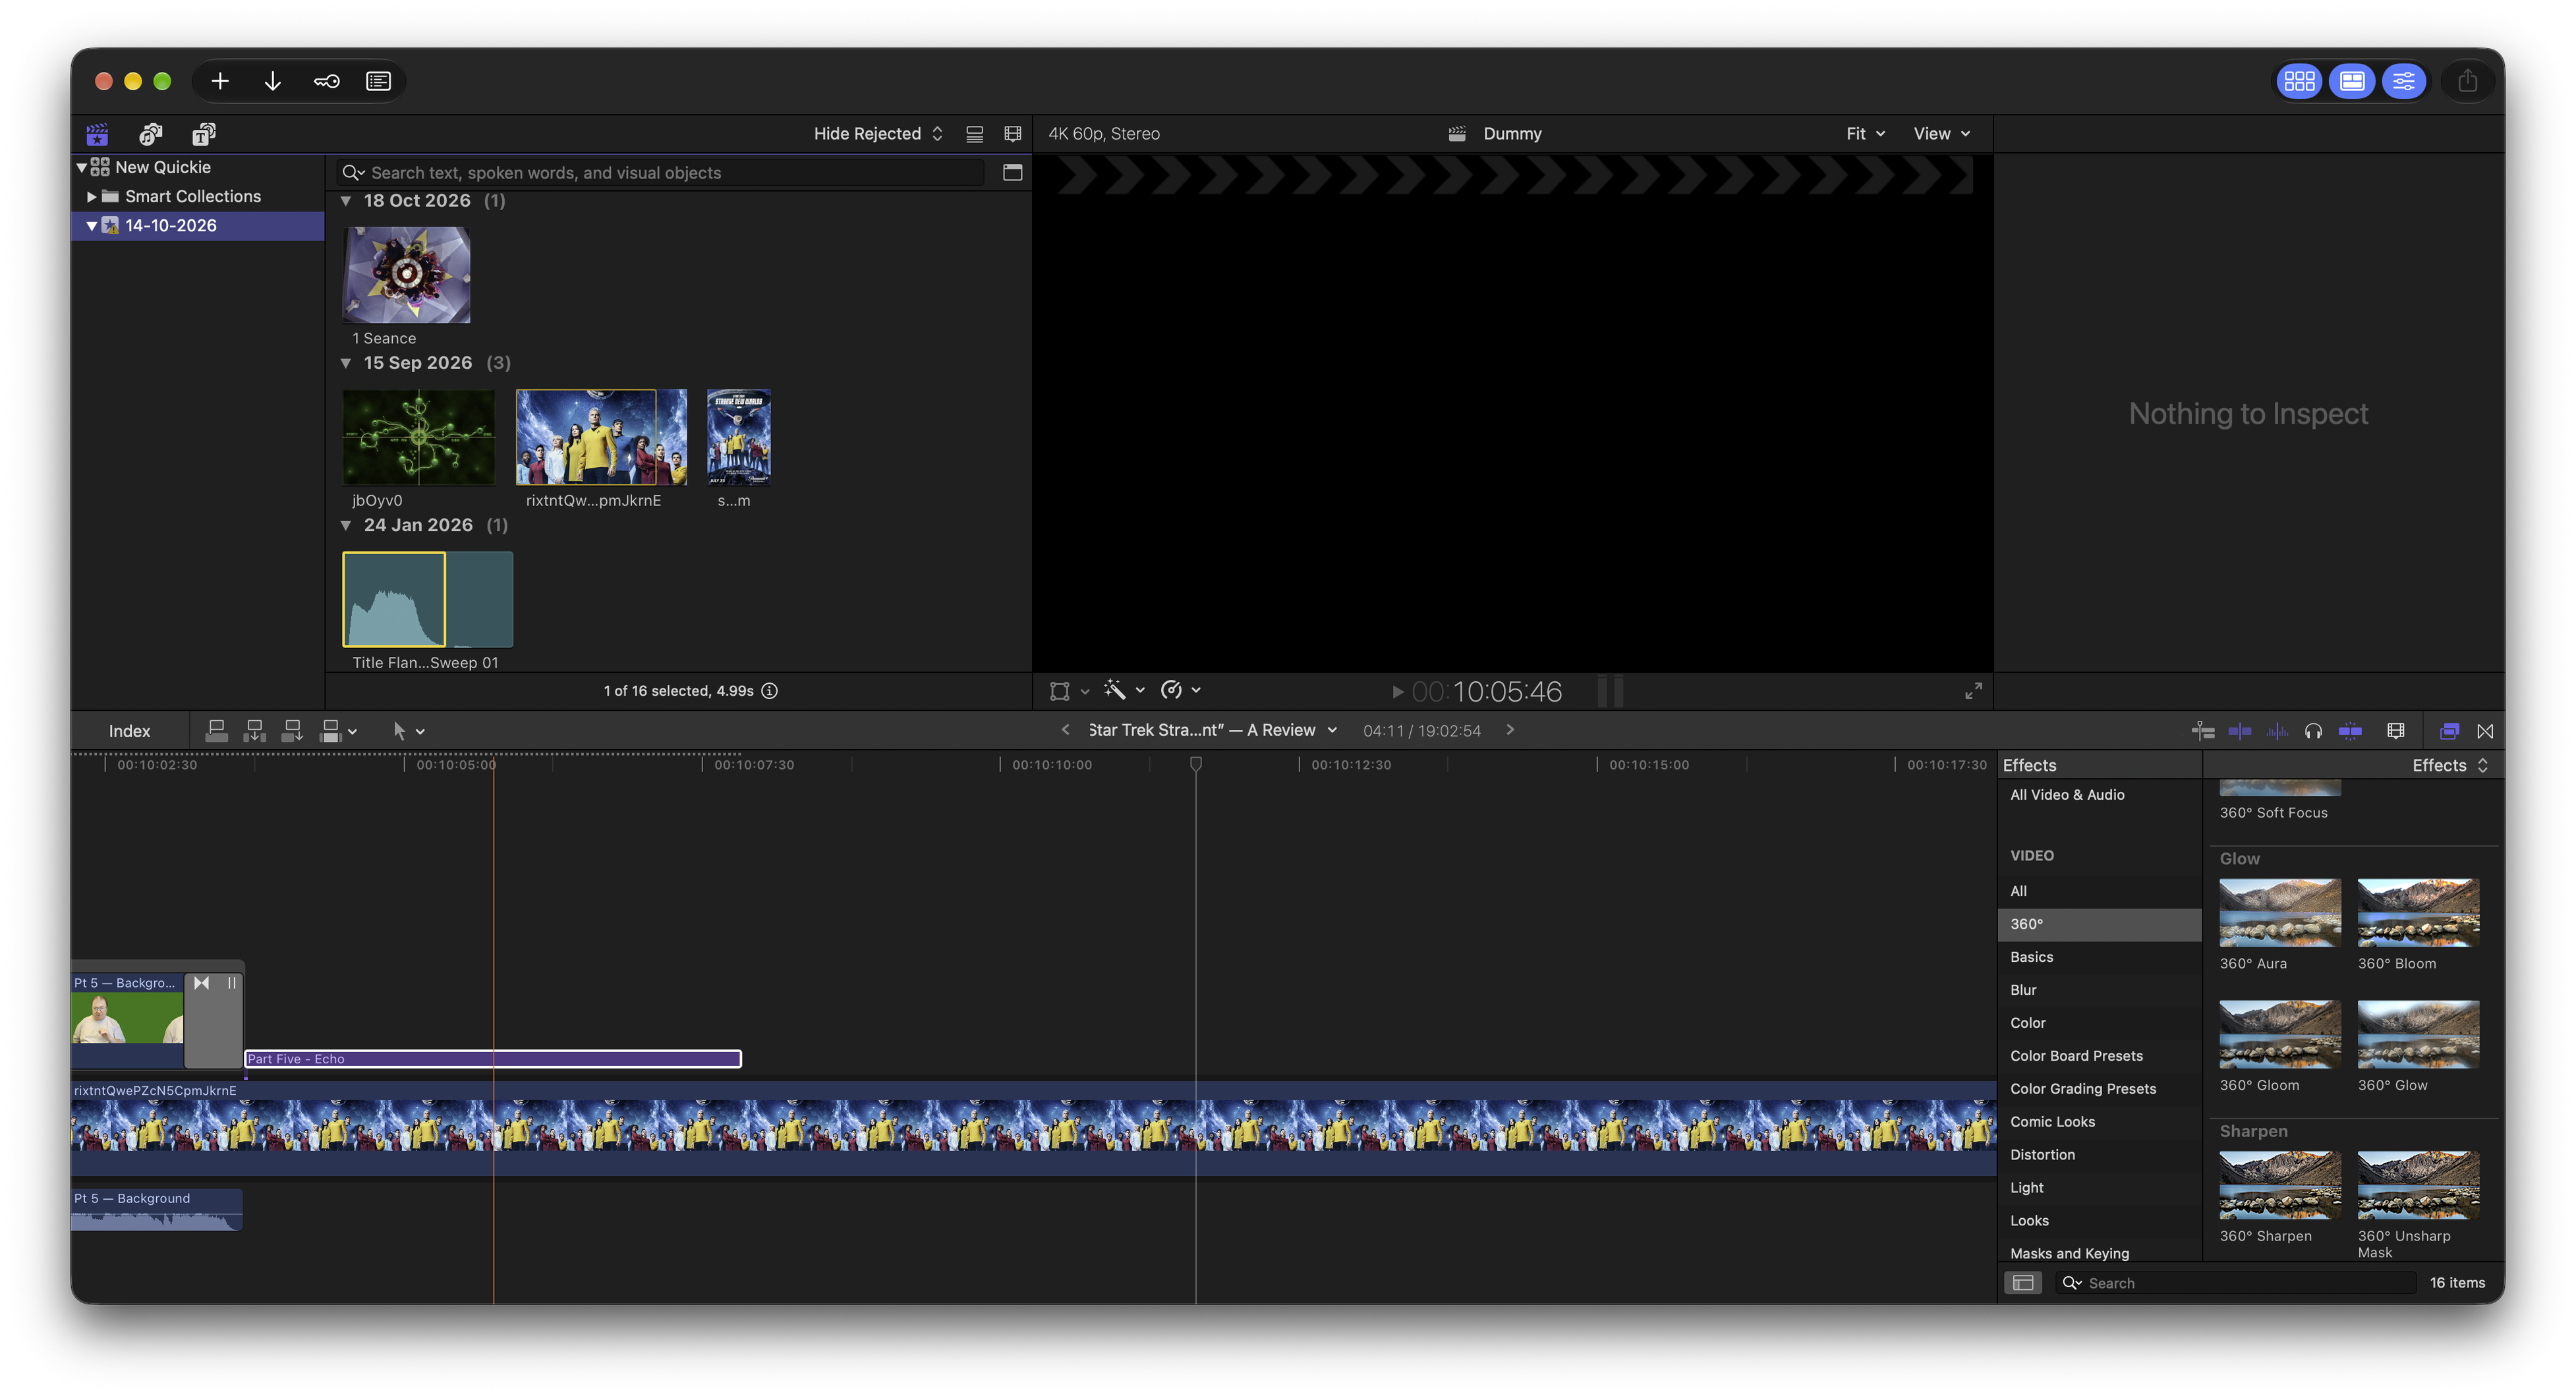Select the Part Five - Echo title clip
The image size is (2576, 1398).
493,1058
